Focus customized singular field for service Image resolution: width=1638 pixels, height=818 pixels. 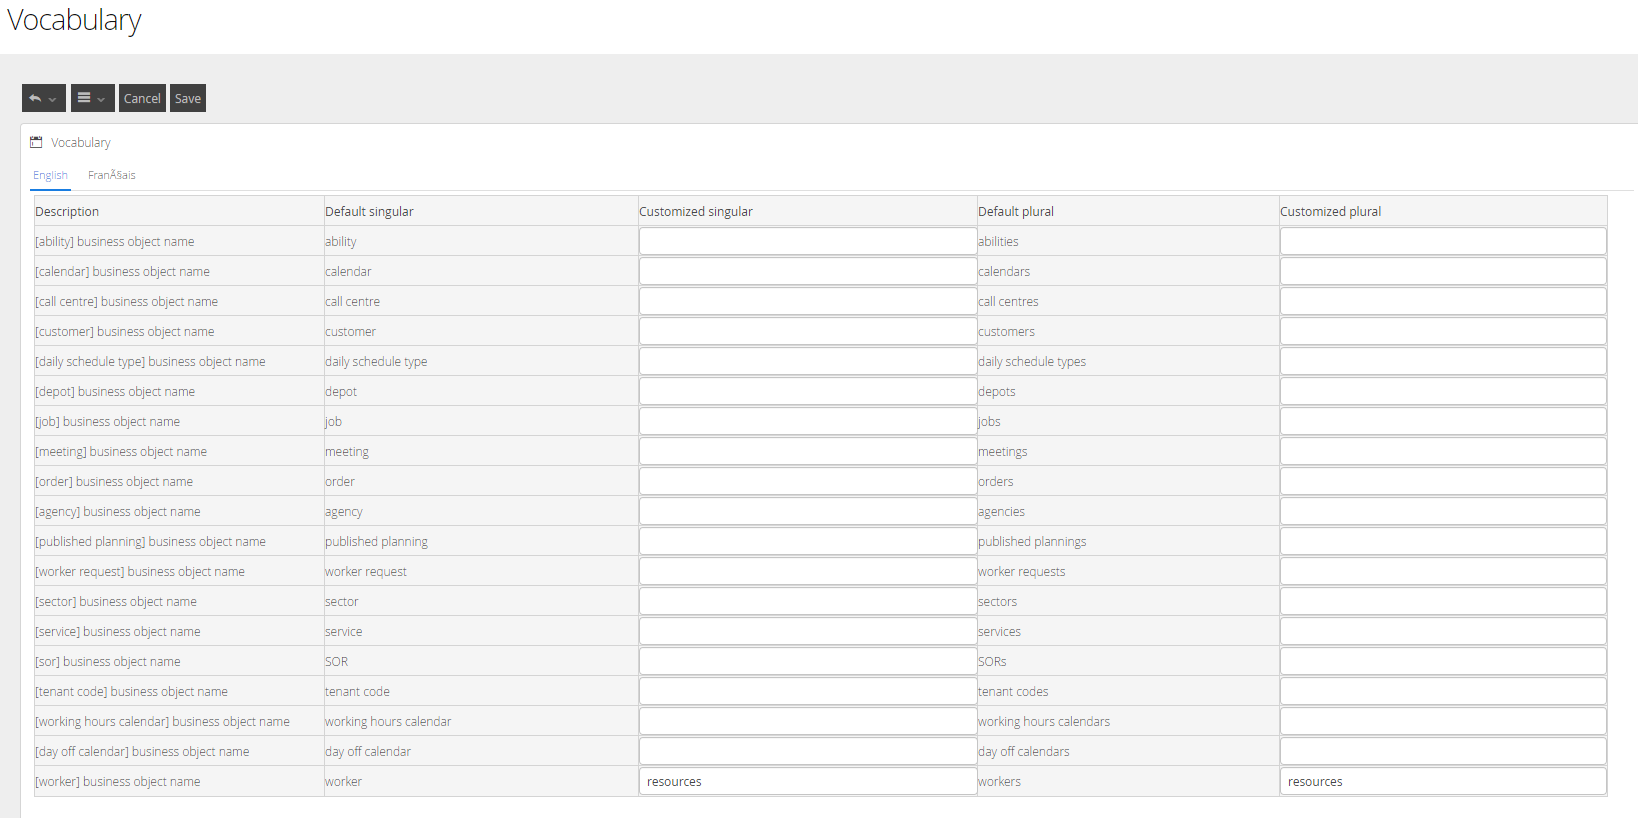[x=808, y=631]
